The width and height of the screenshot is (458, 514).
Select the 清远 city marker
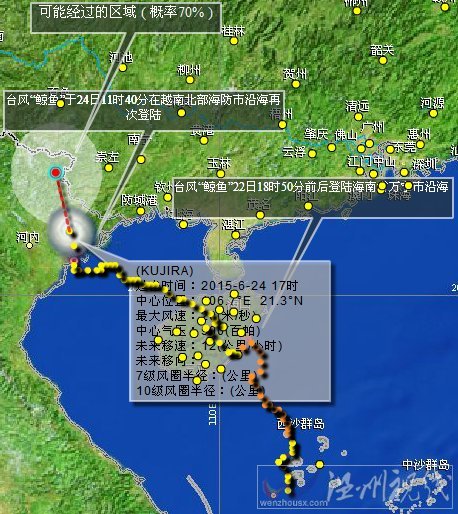[358, 117]
